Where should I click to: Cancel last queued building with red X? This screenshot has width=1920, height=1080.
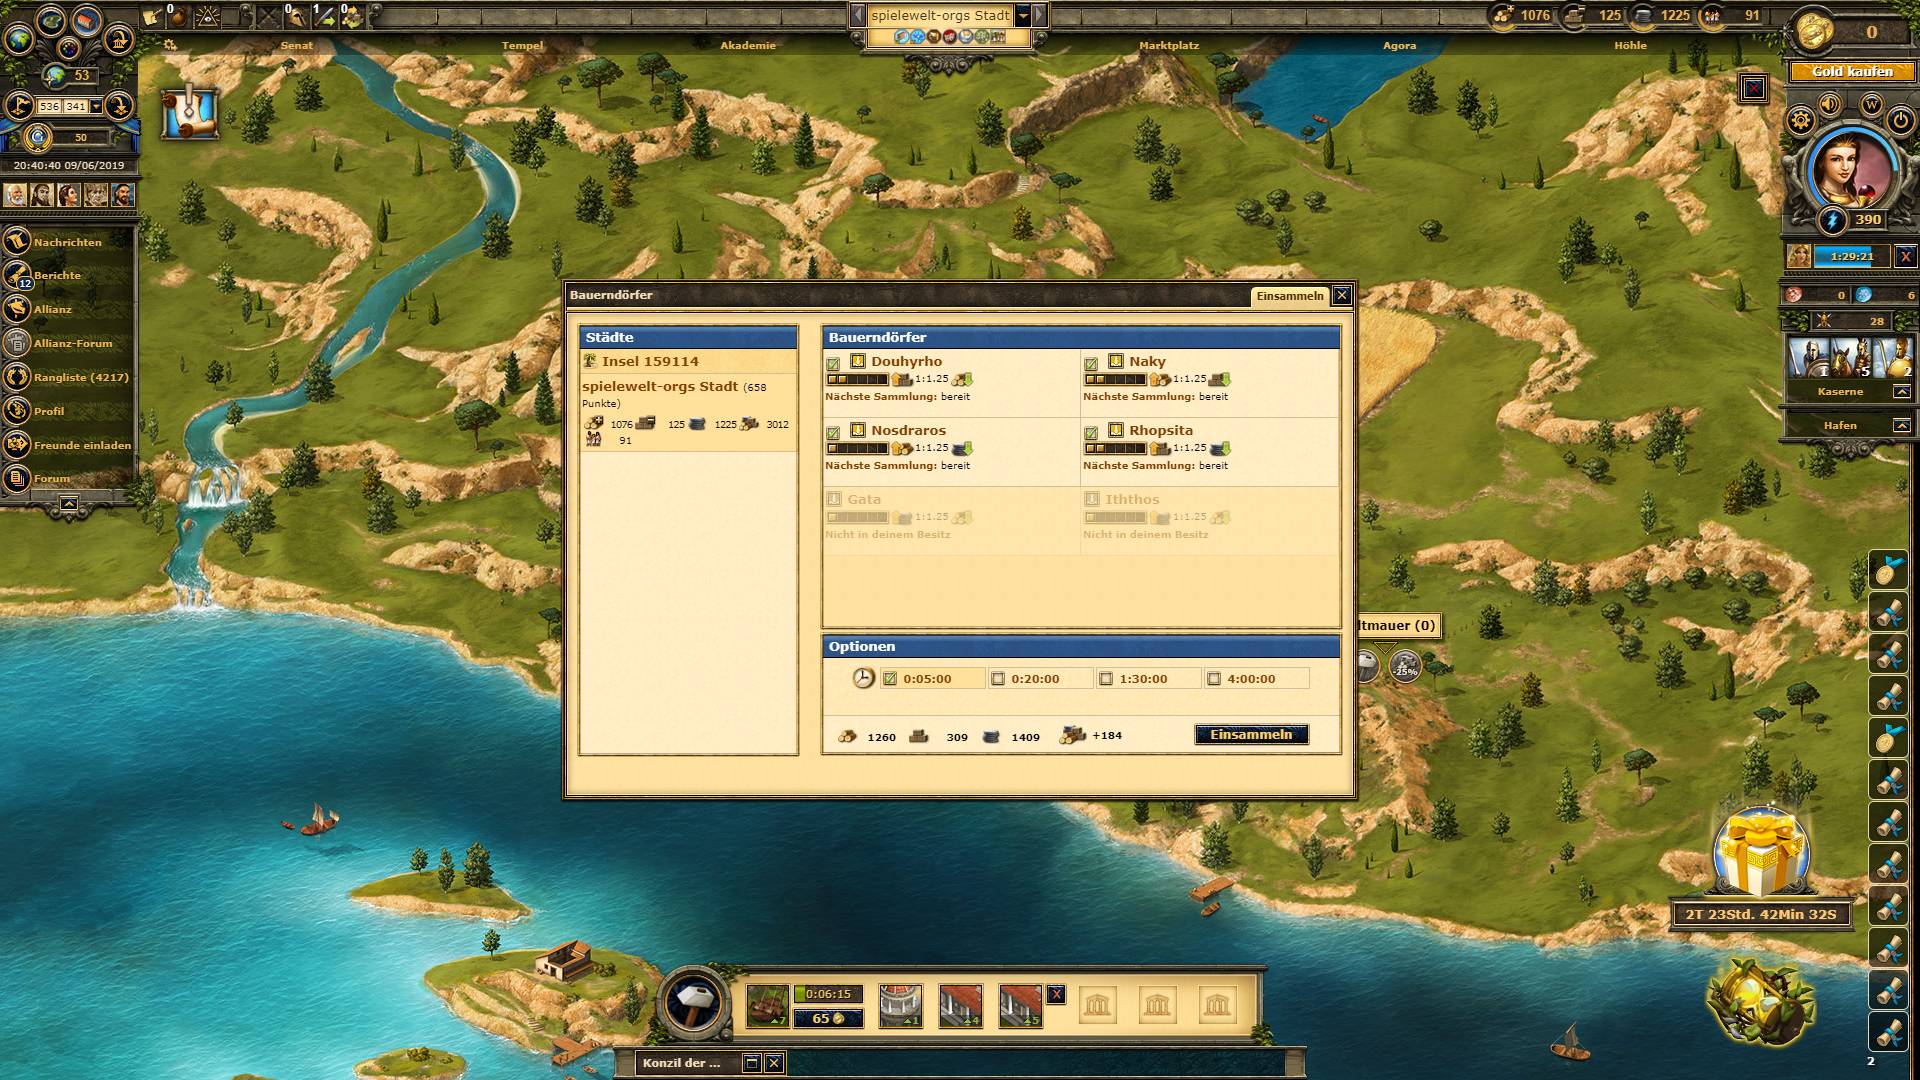coord(1056,994)
